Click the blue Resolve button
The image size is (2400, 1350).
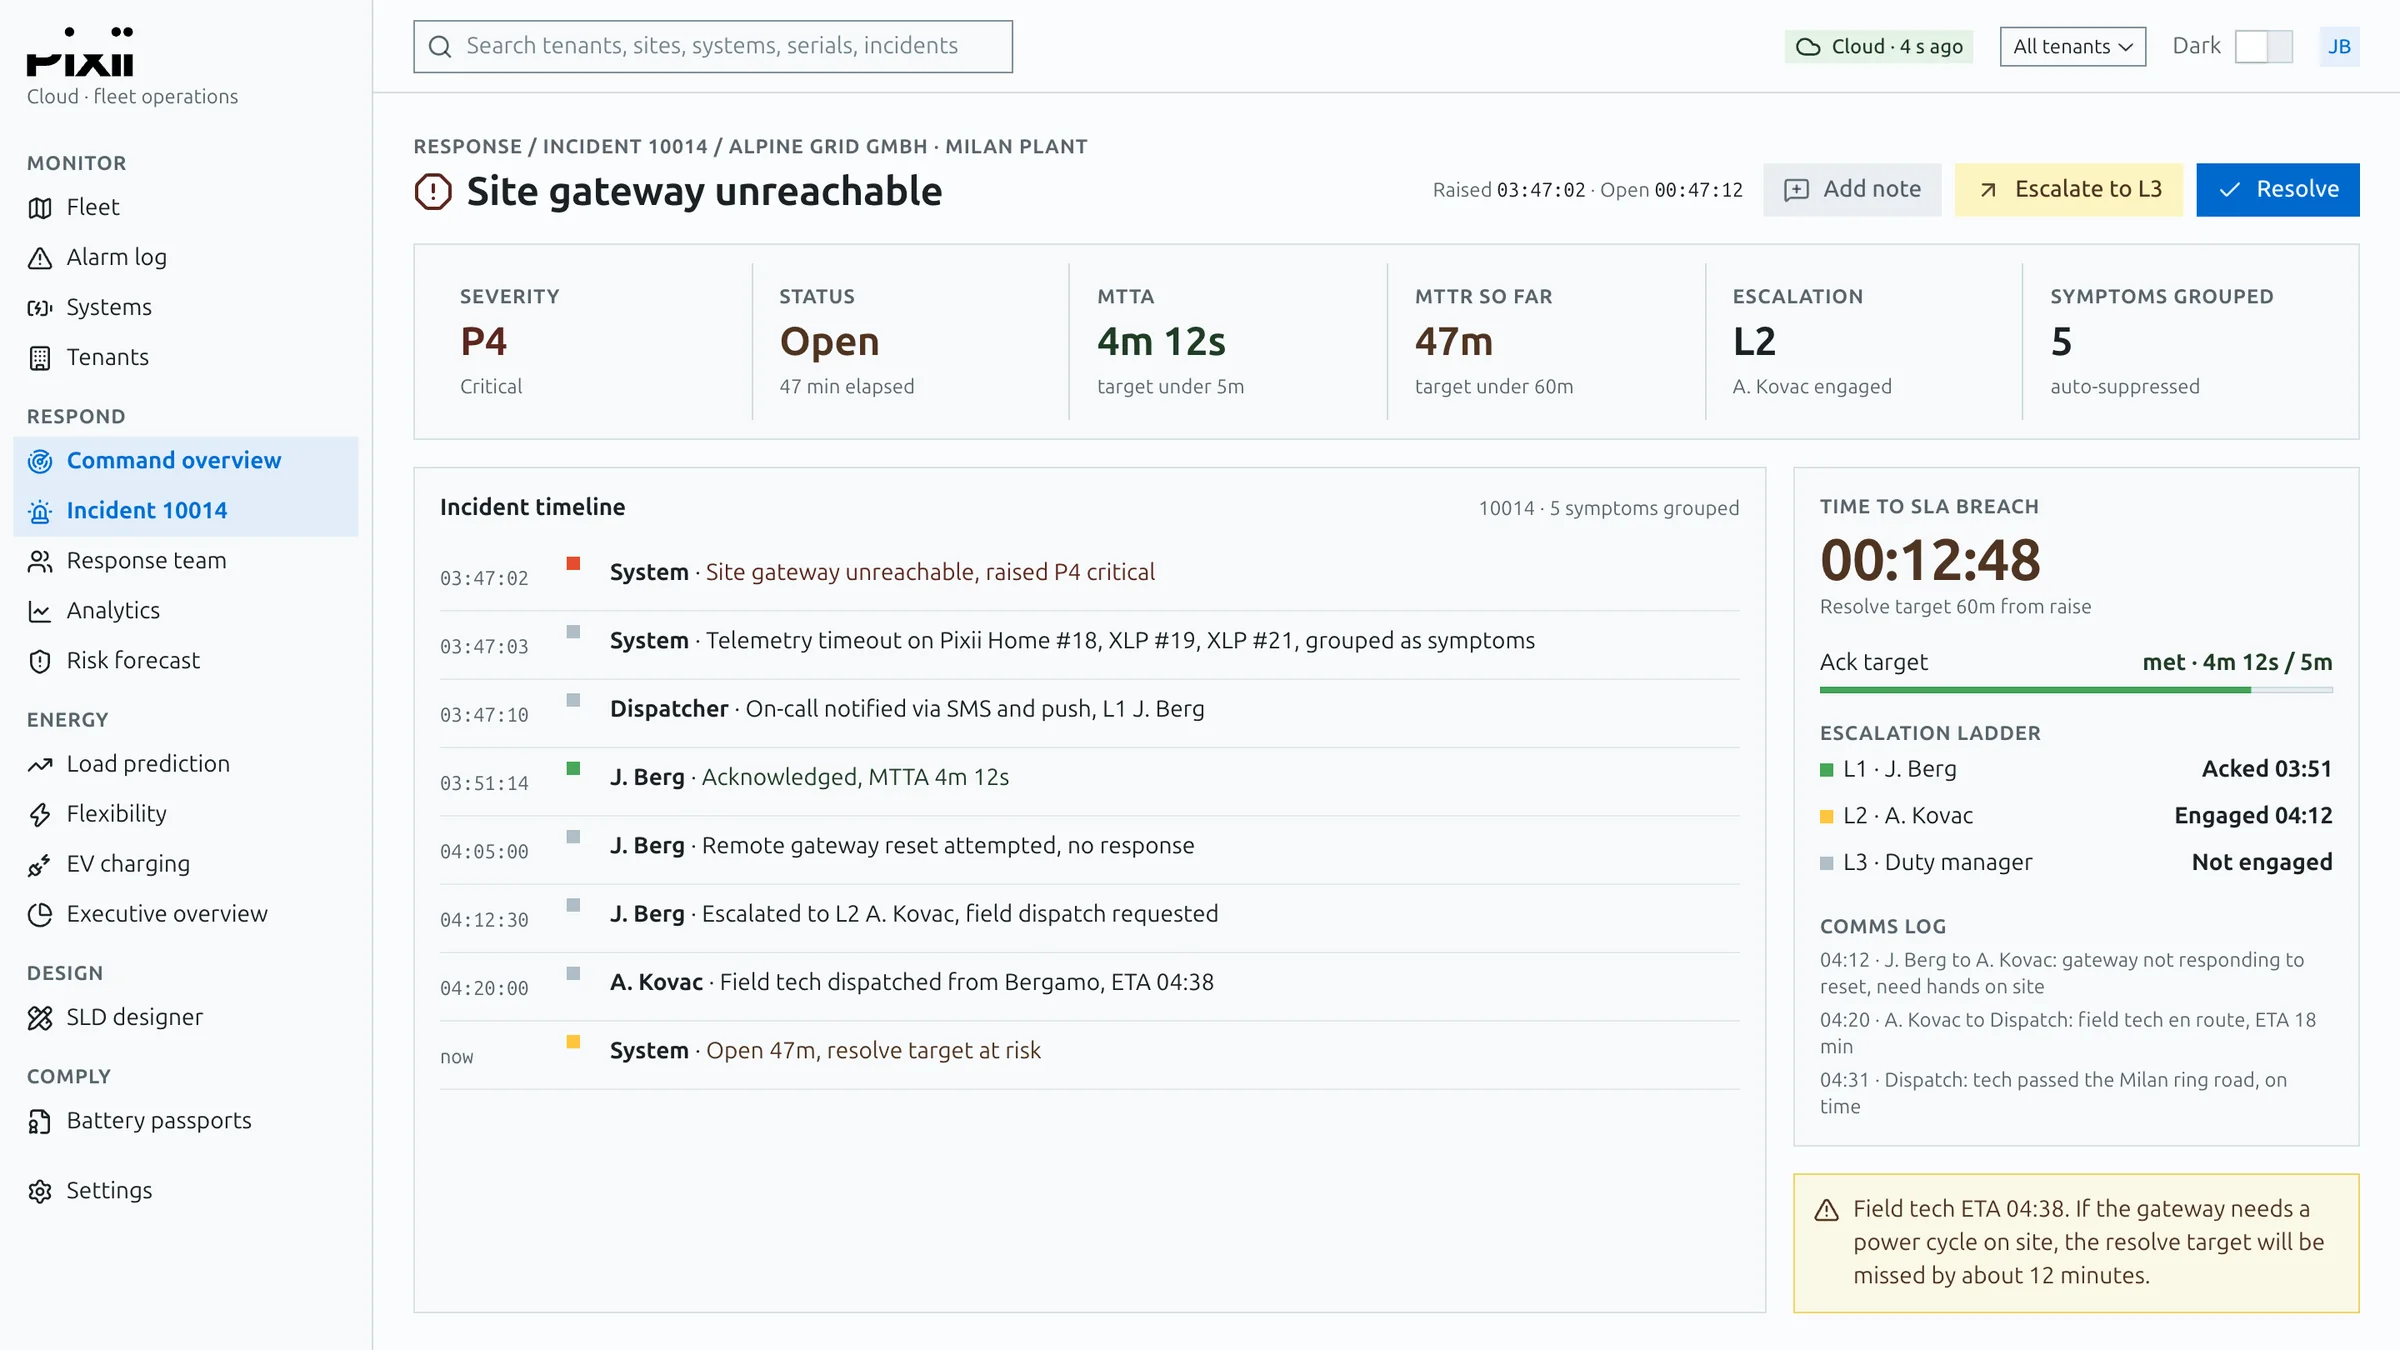(x=2277, y=189)
